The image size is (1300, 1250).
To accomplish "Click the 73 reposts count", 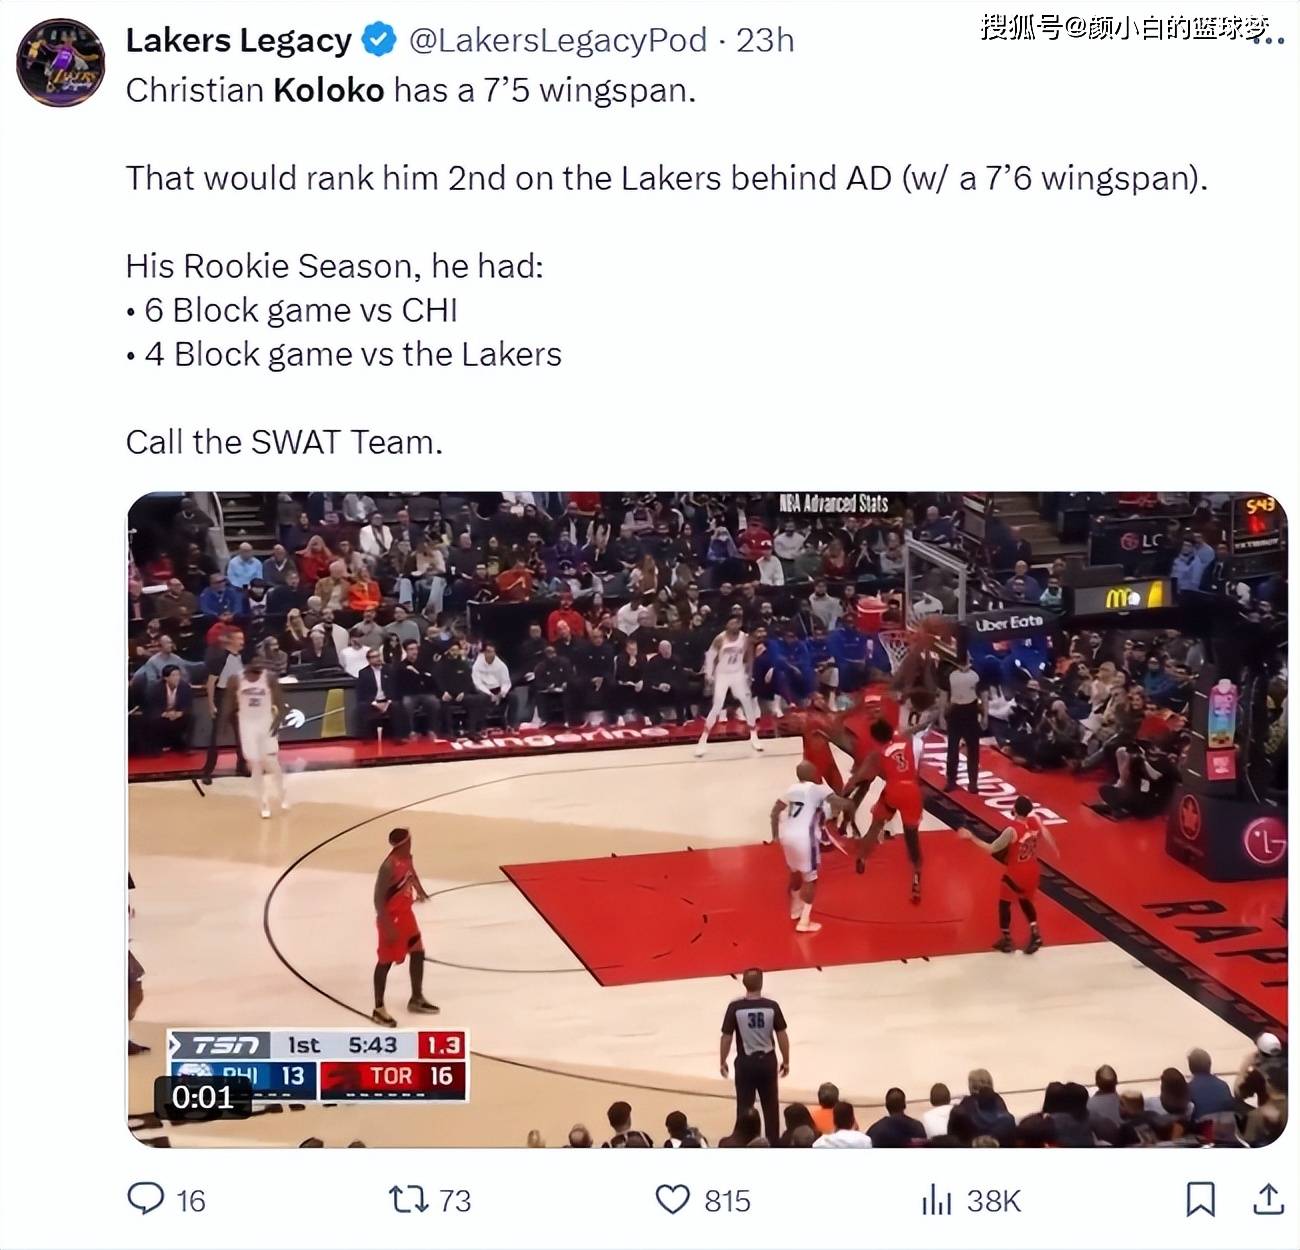I will pos(455,1200).
